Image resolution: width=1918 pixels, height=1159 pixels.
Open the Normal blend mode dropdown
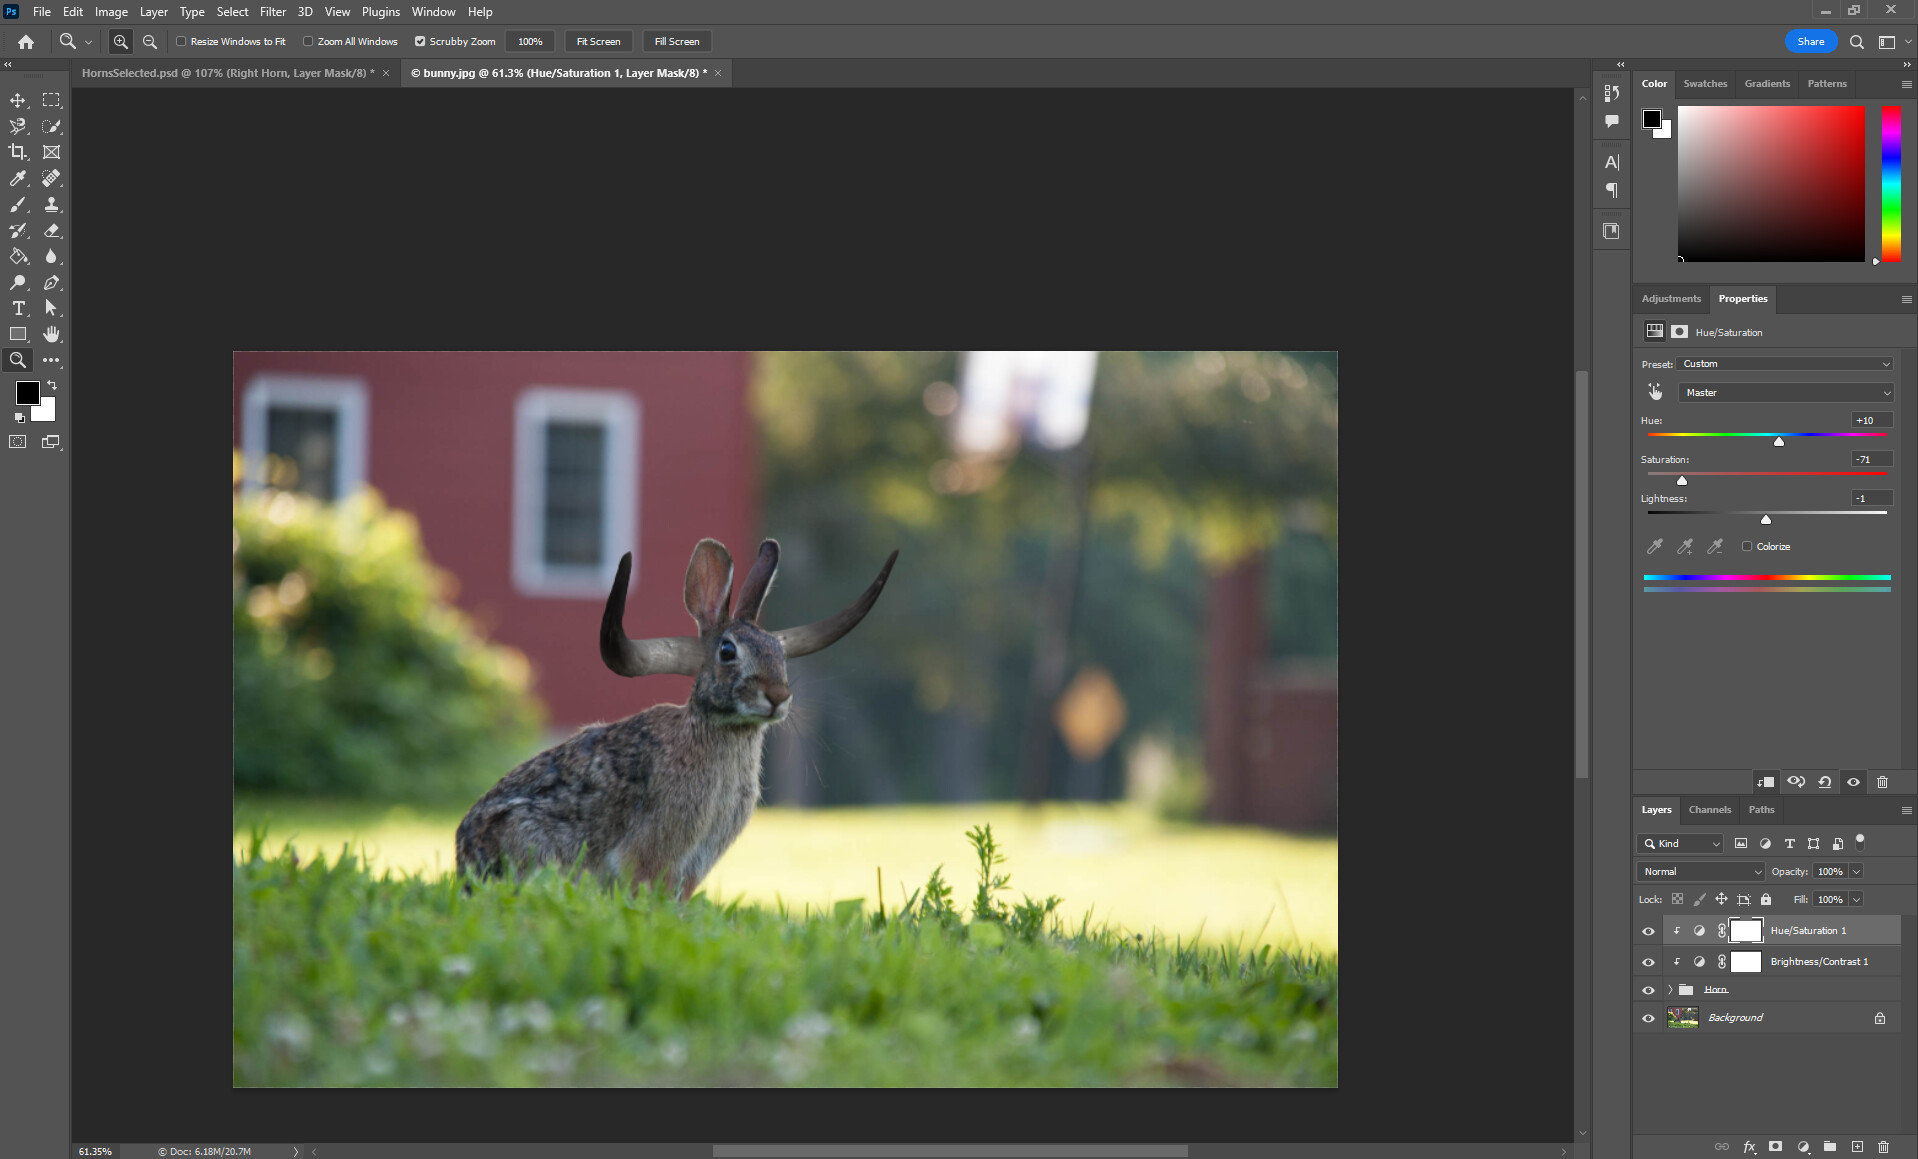coord(1701,872)
